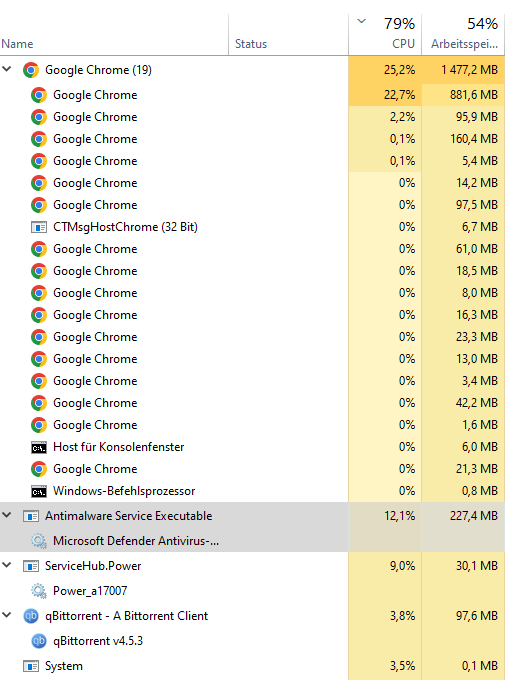Click the qBittorrent v4.5.3 icon
506x681 pixels.
(39, 641)
